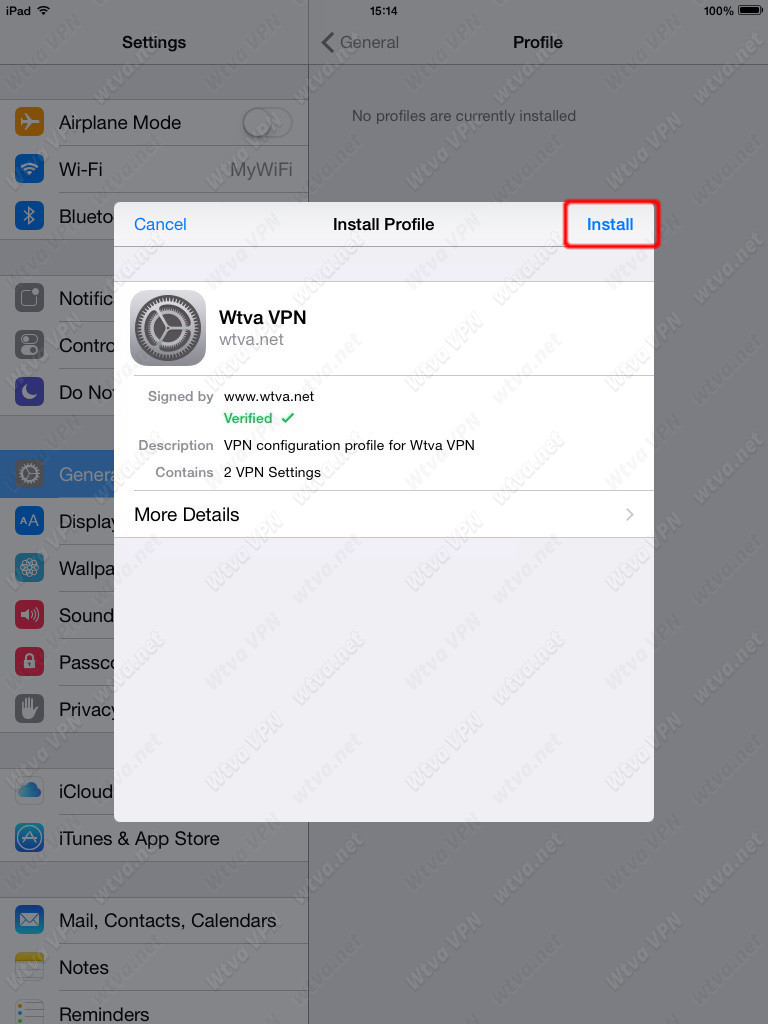Click the Notes icon

coord(29,967)
